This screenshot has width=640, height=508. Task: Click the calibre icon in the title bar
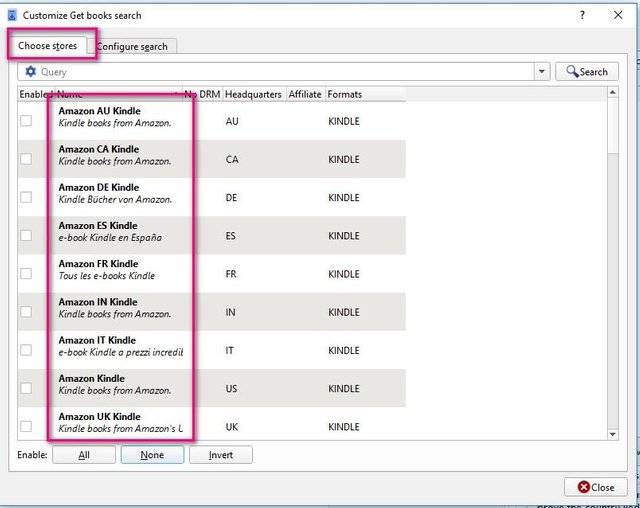[12, 16]
